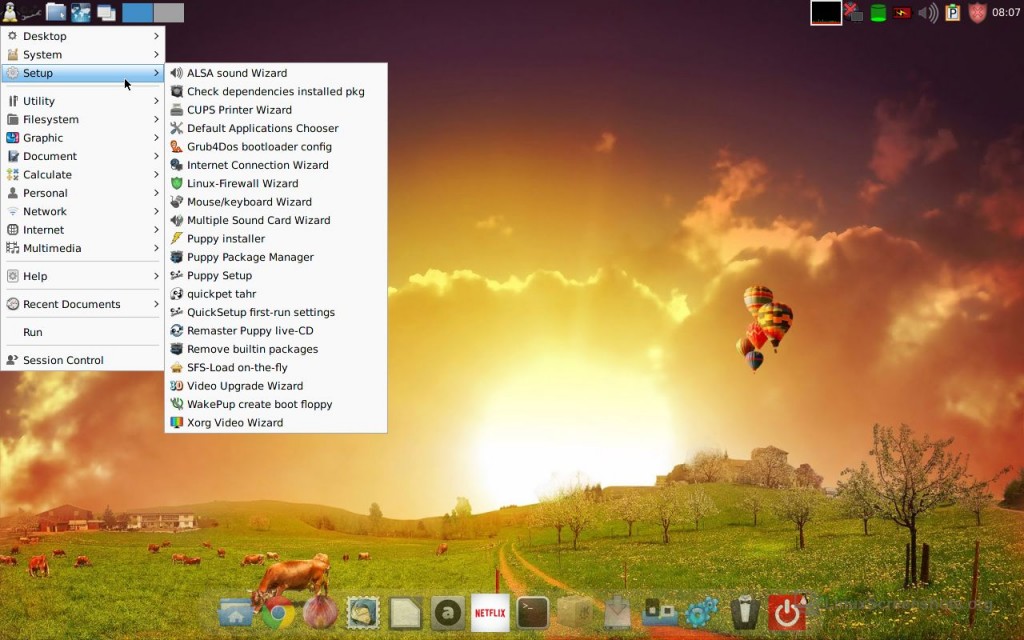Click the green storage drive tray icon
The height and width of the screenshot is (640, 1024).
pyautogui.click(x=878, y=13)
